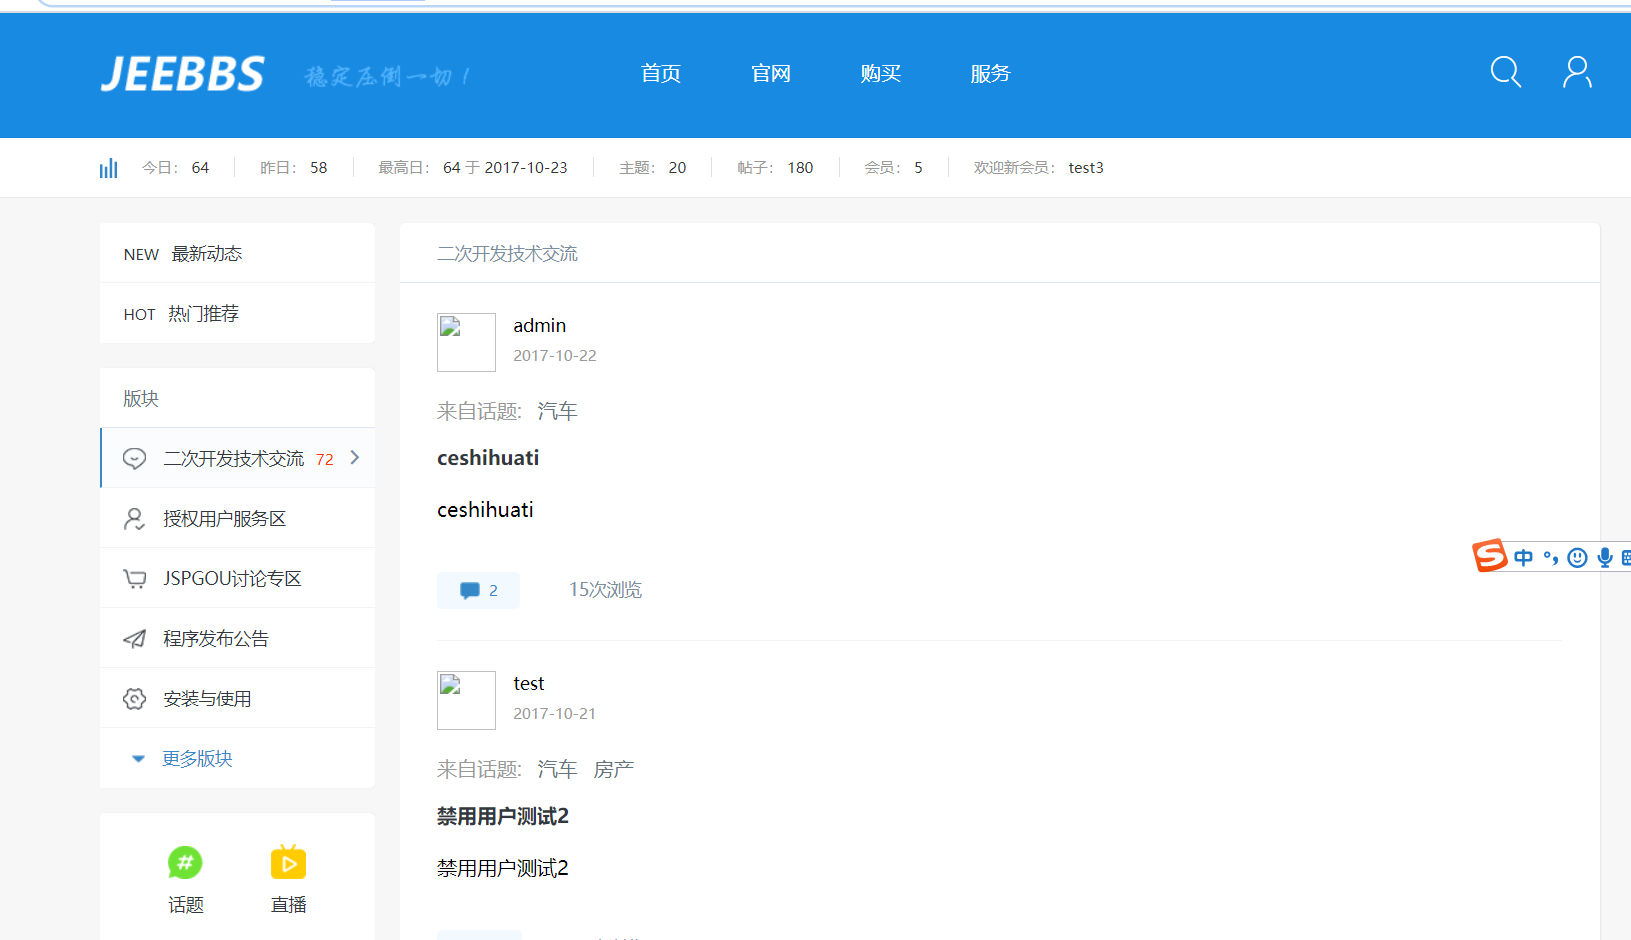Click the person icon beside 授权用户服务区
Image resolution: width=1631 pixels, height=940 pixels.
pos(135,518)
